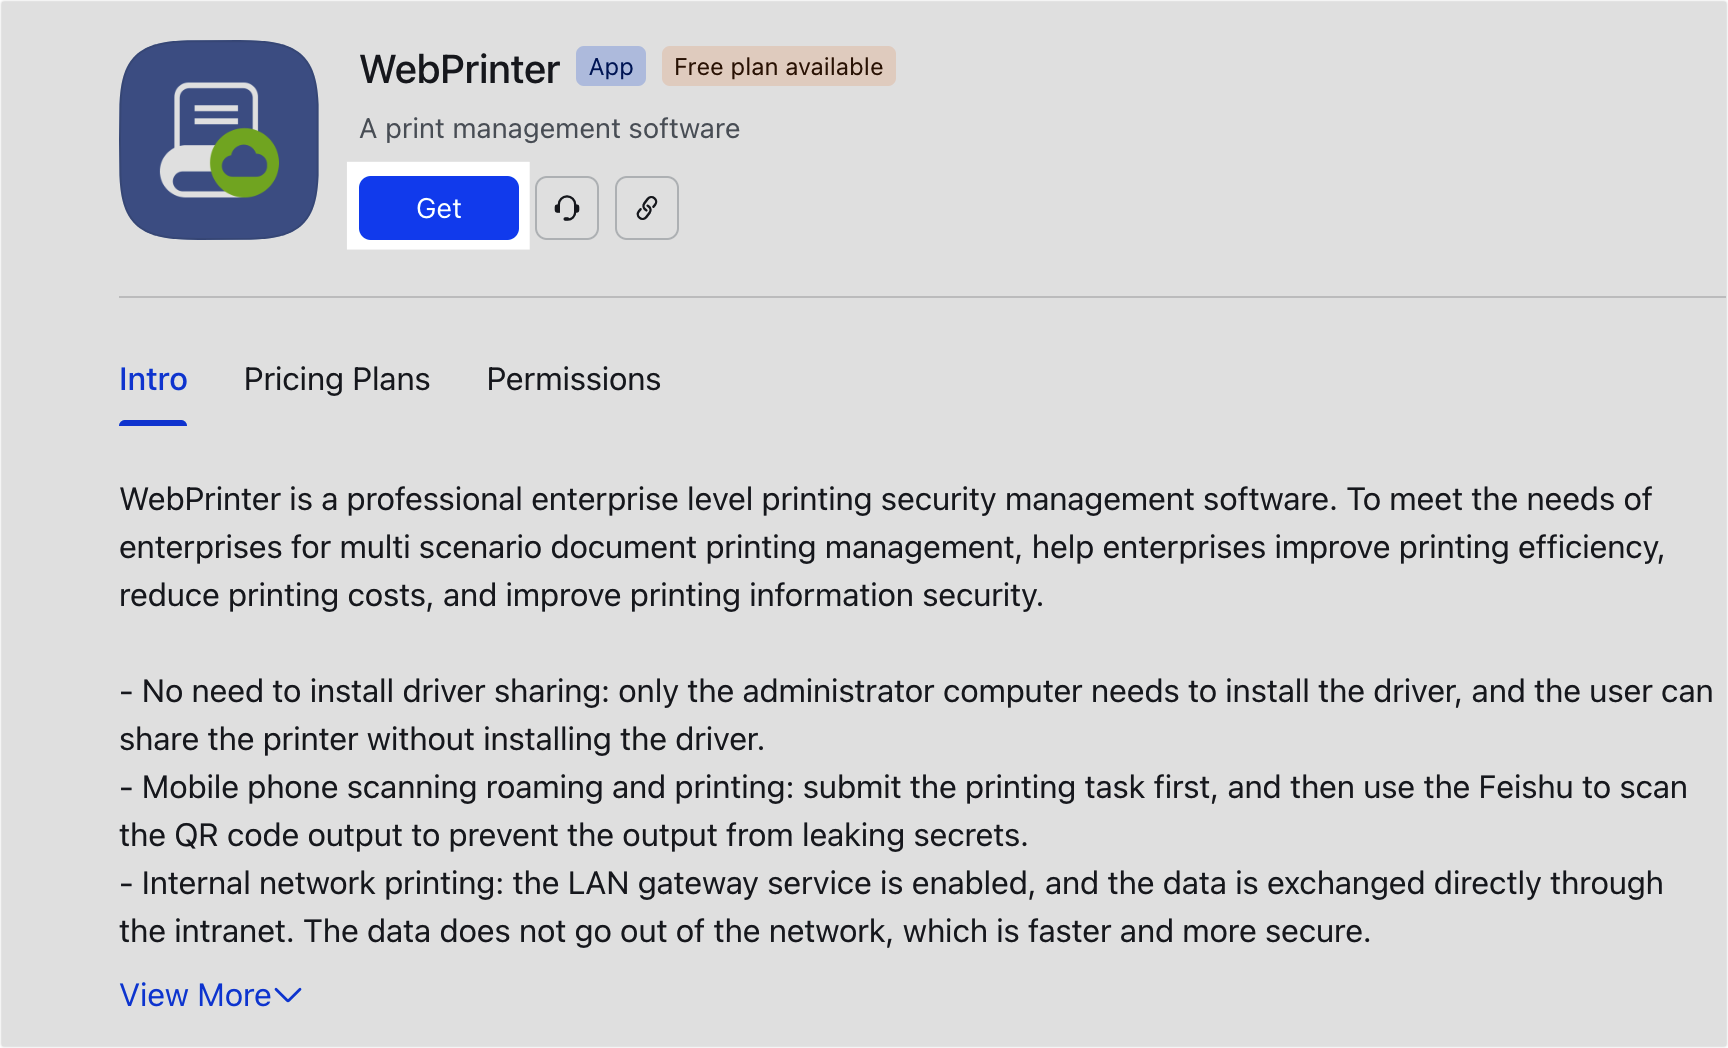Click the internal network printing bullet
Image resolution: width=1728 pixels, height=1048 pixels.
point(890,906)
